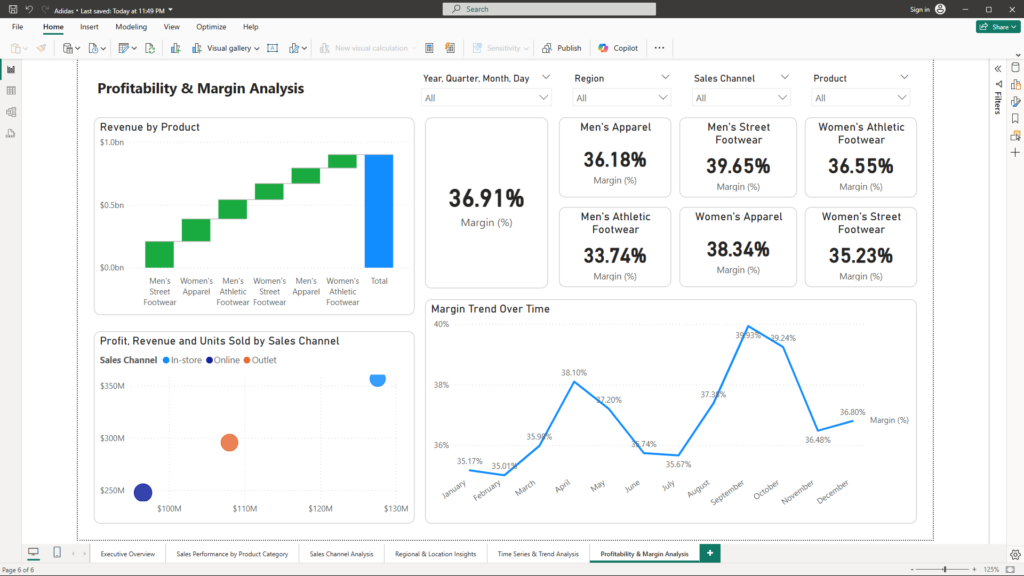Click the Share button

click(x=997, y=27)
